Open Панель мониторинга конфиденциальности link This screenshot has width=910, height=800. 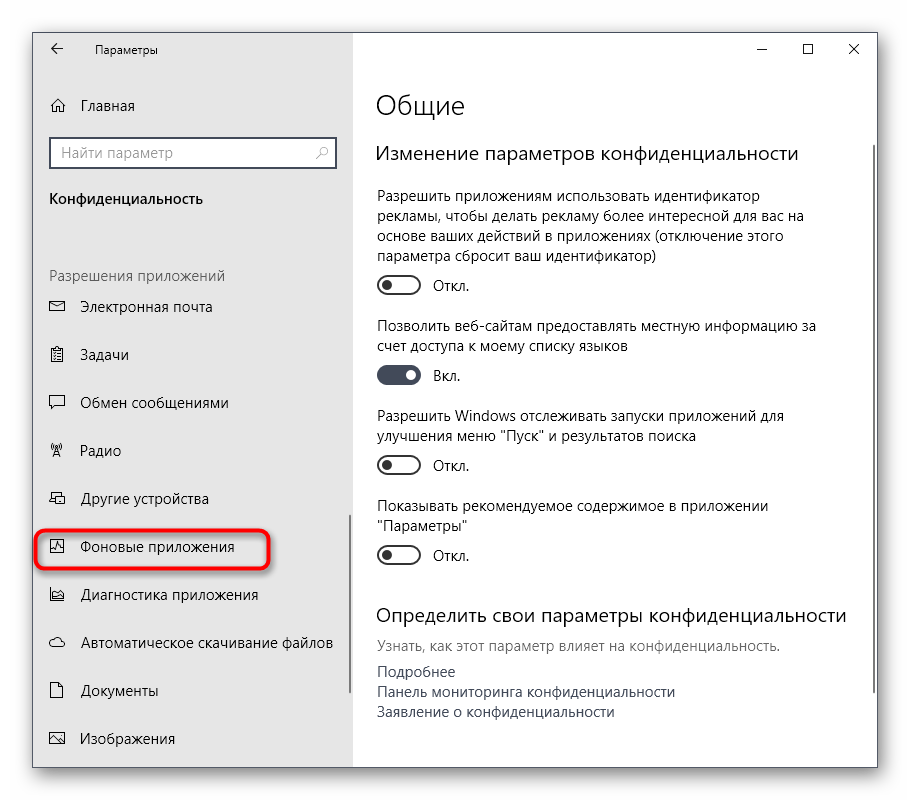[x=526, y=692]
